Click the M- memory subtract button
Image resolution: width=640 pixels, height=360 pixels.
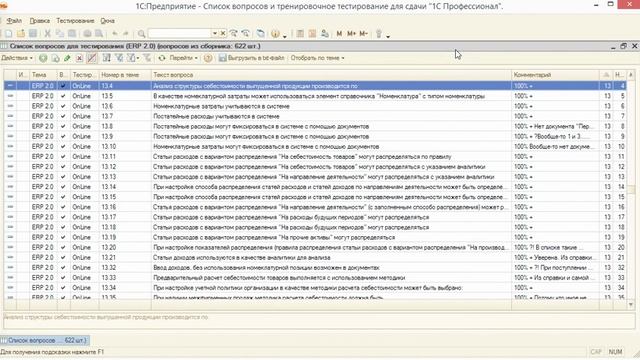(364, 34)
